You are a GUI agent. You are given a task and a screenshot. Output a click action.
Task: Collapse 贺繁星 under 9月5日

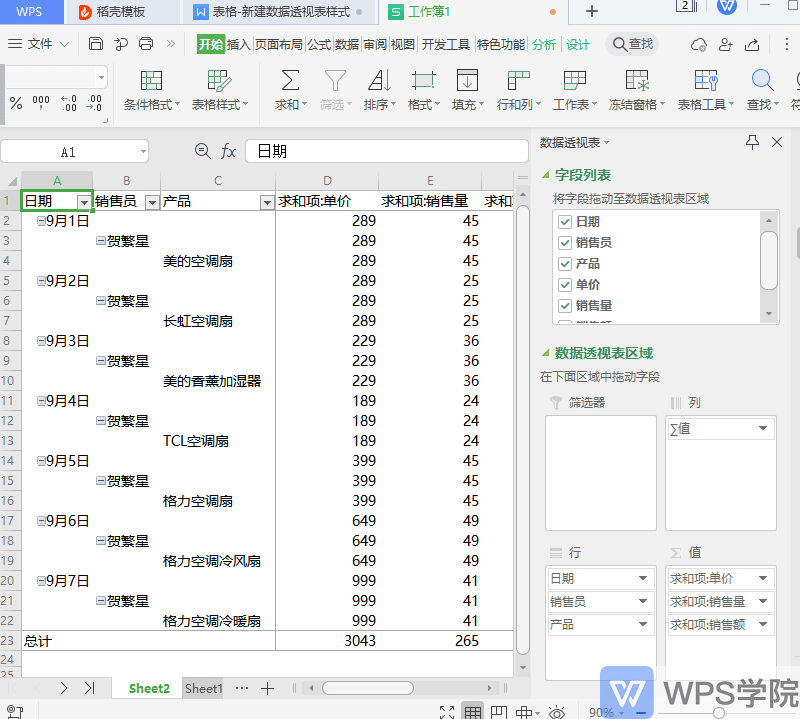(x=101, y=481)
